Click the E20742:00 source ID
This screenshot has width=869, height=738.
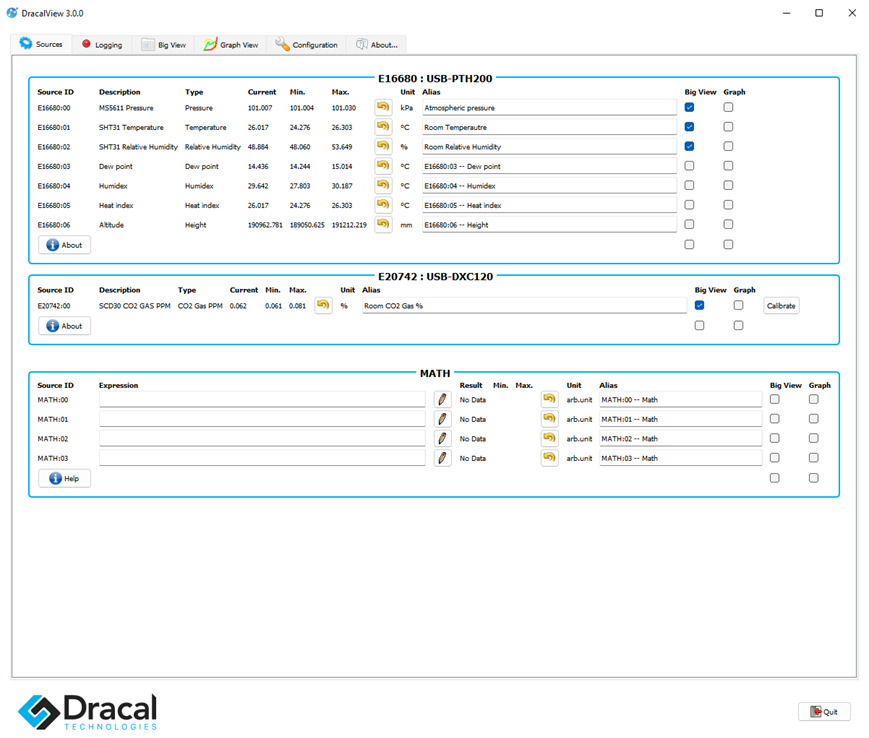click(54, 306)
